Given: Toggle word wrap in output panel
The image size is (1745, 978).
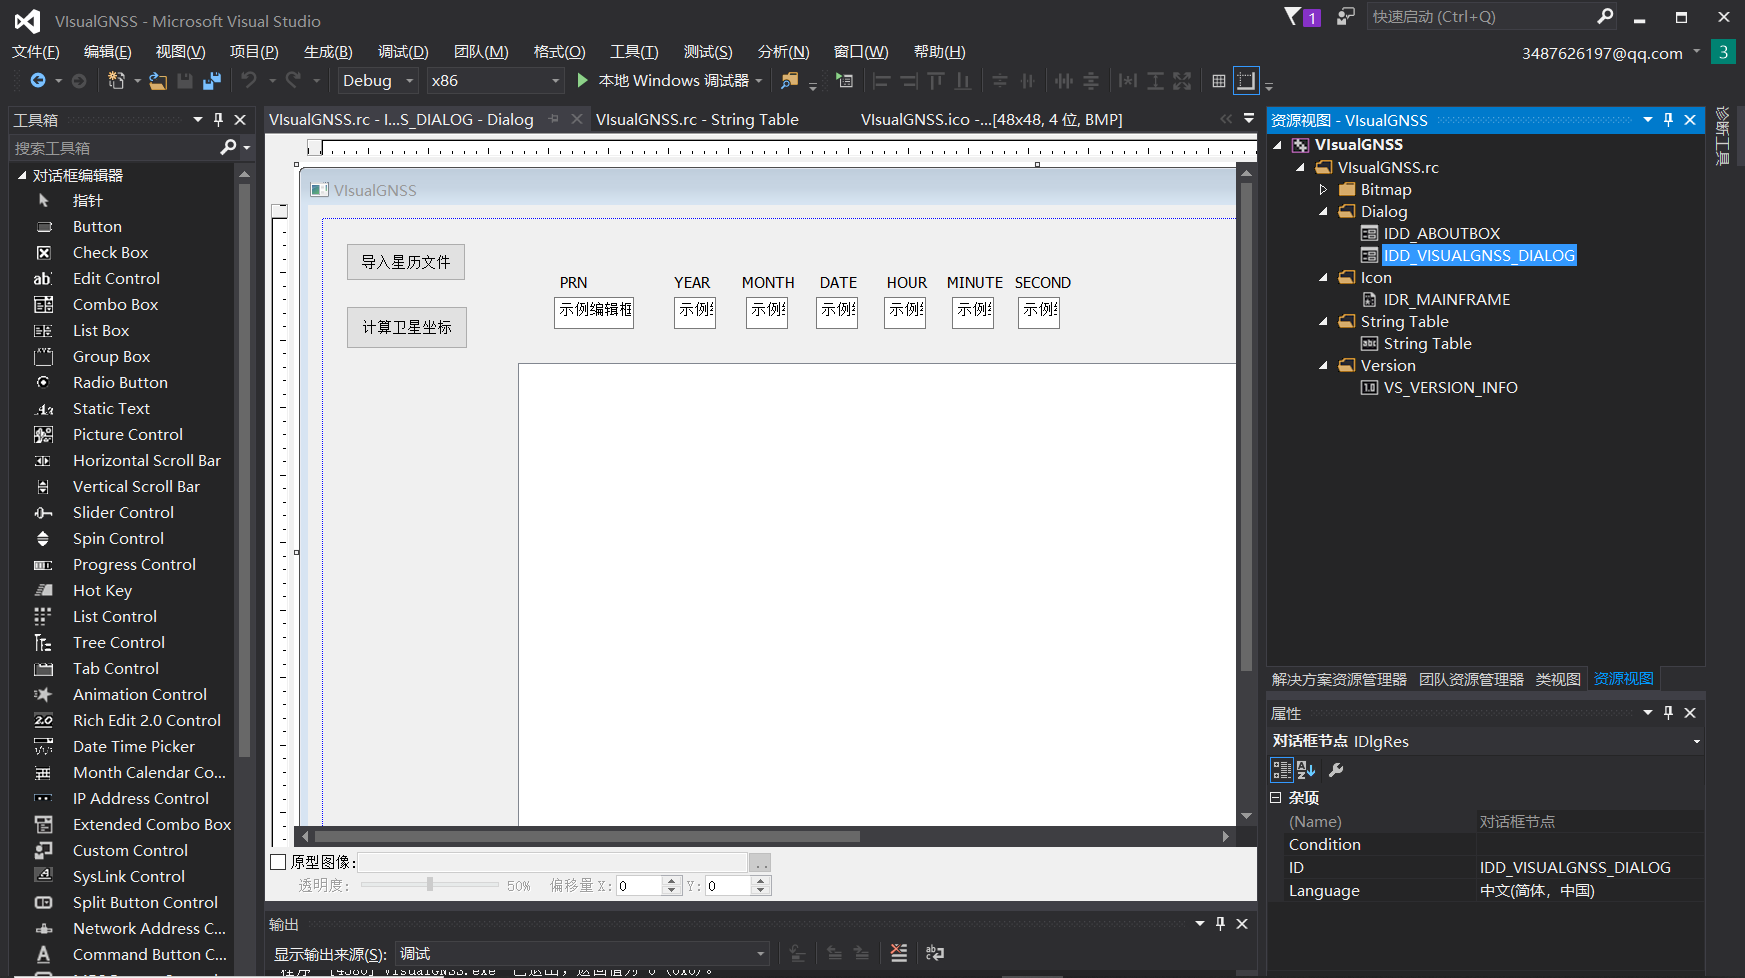Looking at the screenshot, I should tap(935, 953).
